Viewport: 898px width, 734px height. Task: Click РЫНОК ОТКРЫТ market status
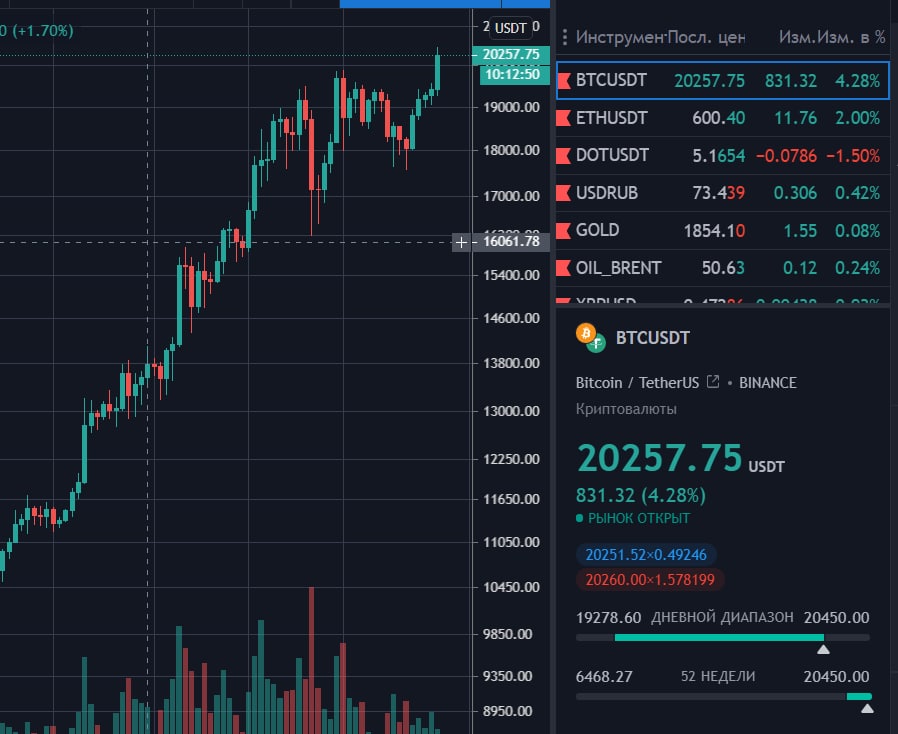click(633, 518)
